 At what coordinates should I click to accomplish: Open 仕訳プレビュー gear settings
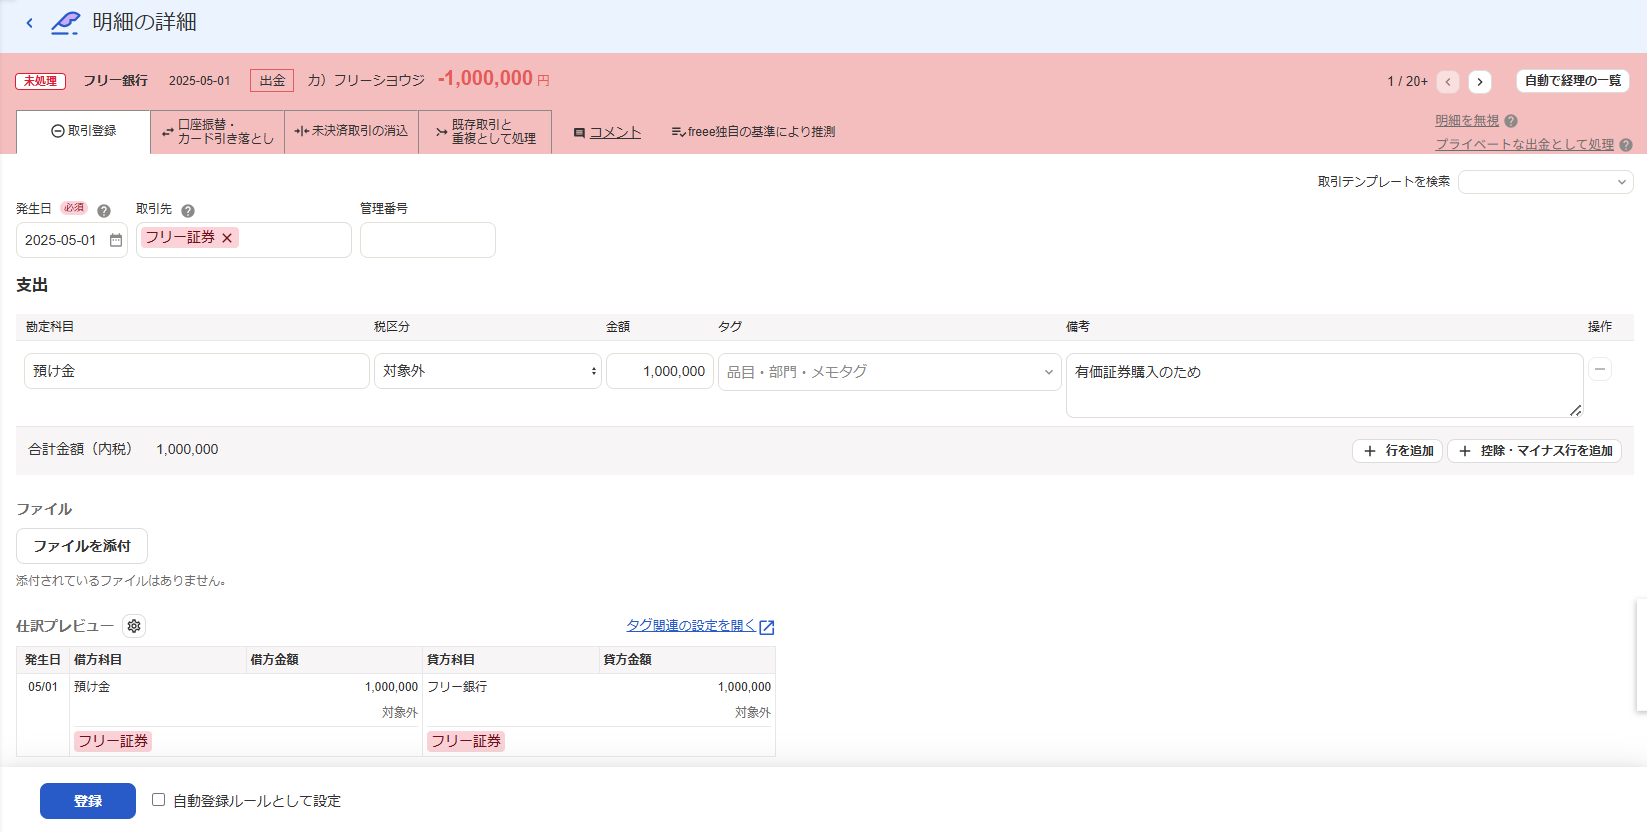[x=134, y=626]
